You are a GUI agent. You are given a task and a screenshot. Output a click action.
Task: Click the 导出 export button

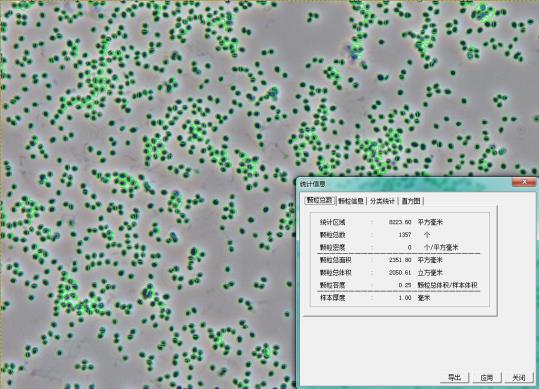coord(454,377)
